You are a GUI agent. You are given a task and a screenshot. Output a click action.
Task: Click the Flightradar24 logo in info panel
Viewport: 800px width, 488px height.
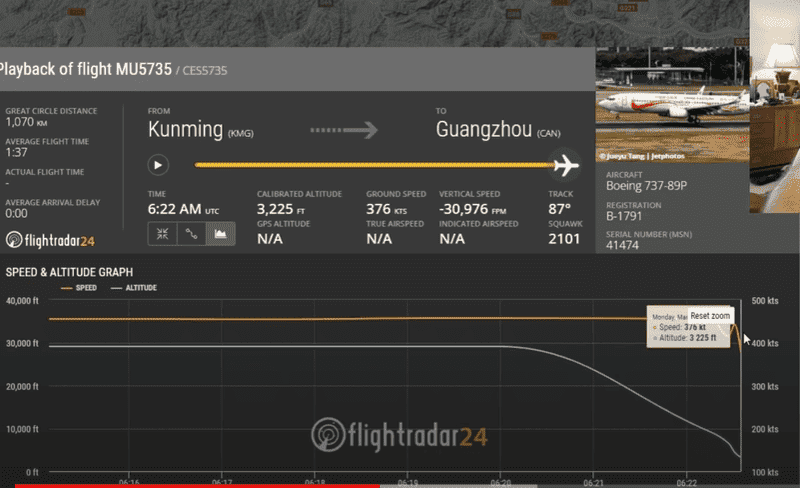coord(51,240)
